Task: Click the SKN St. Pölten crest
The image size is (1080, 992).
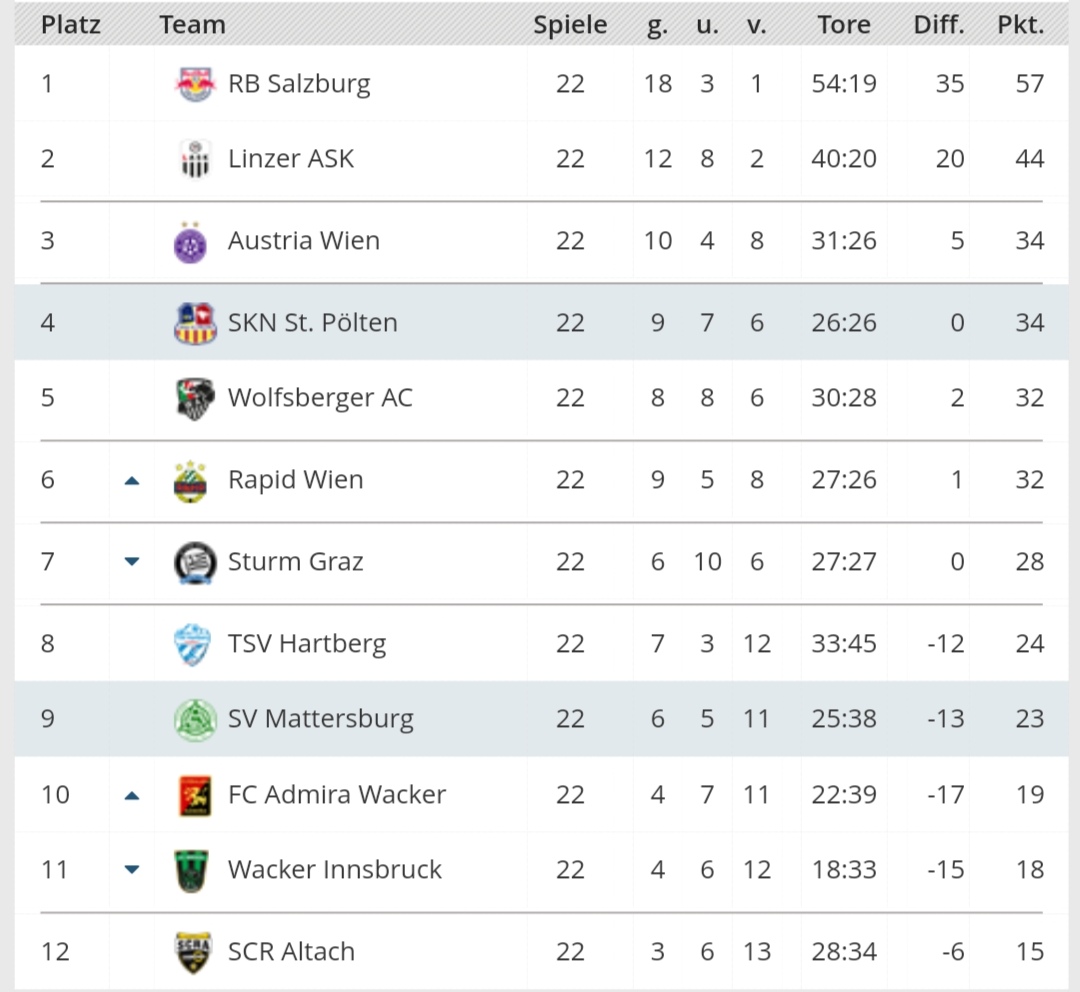Action: [x=196, y=323]
